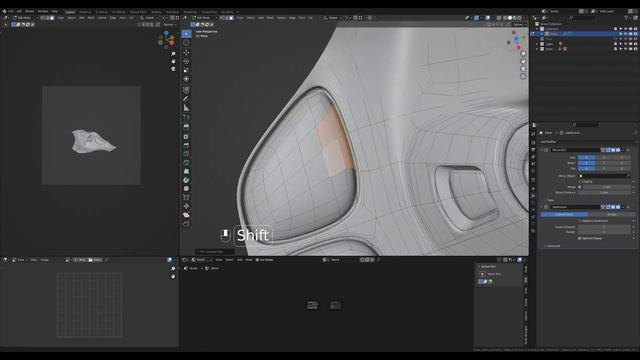
Task: Open Material properties tab icon
Action: (533, 231)
